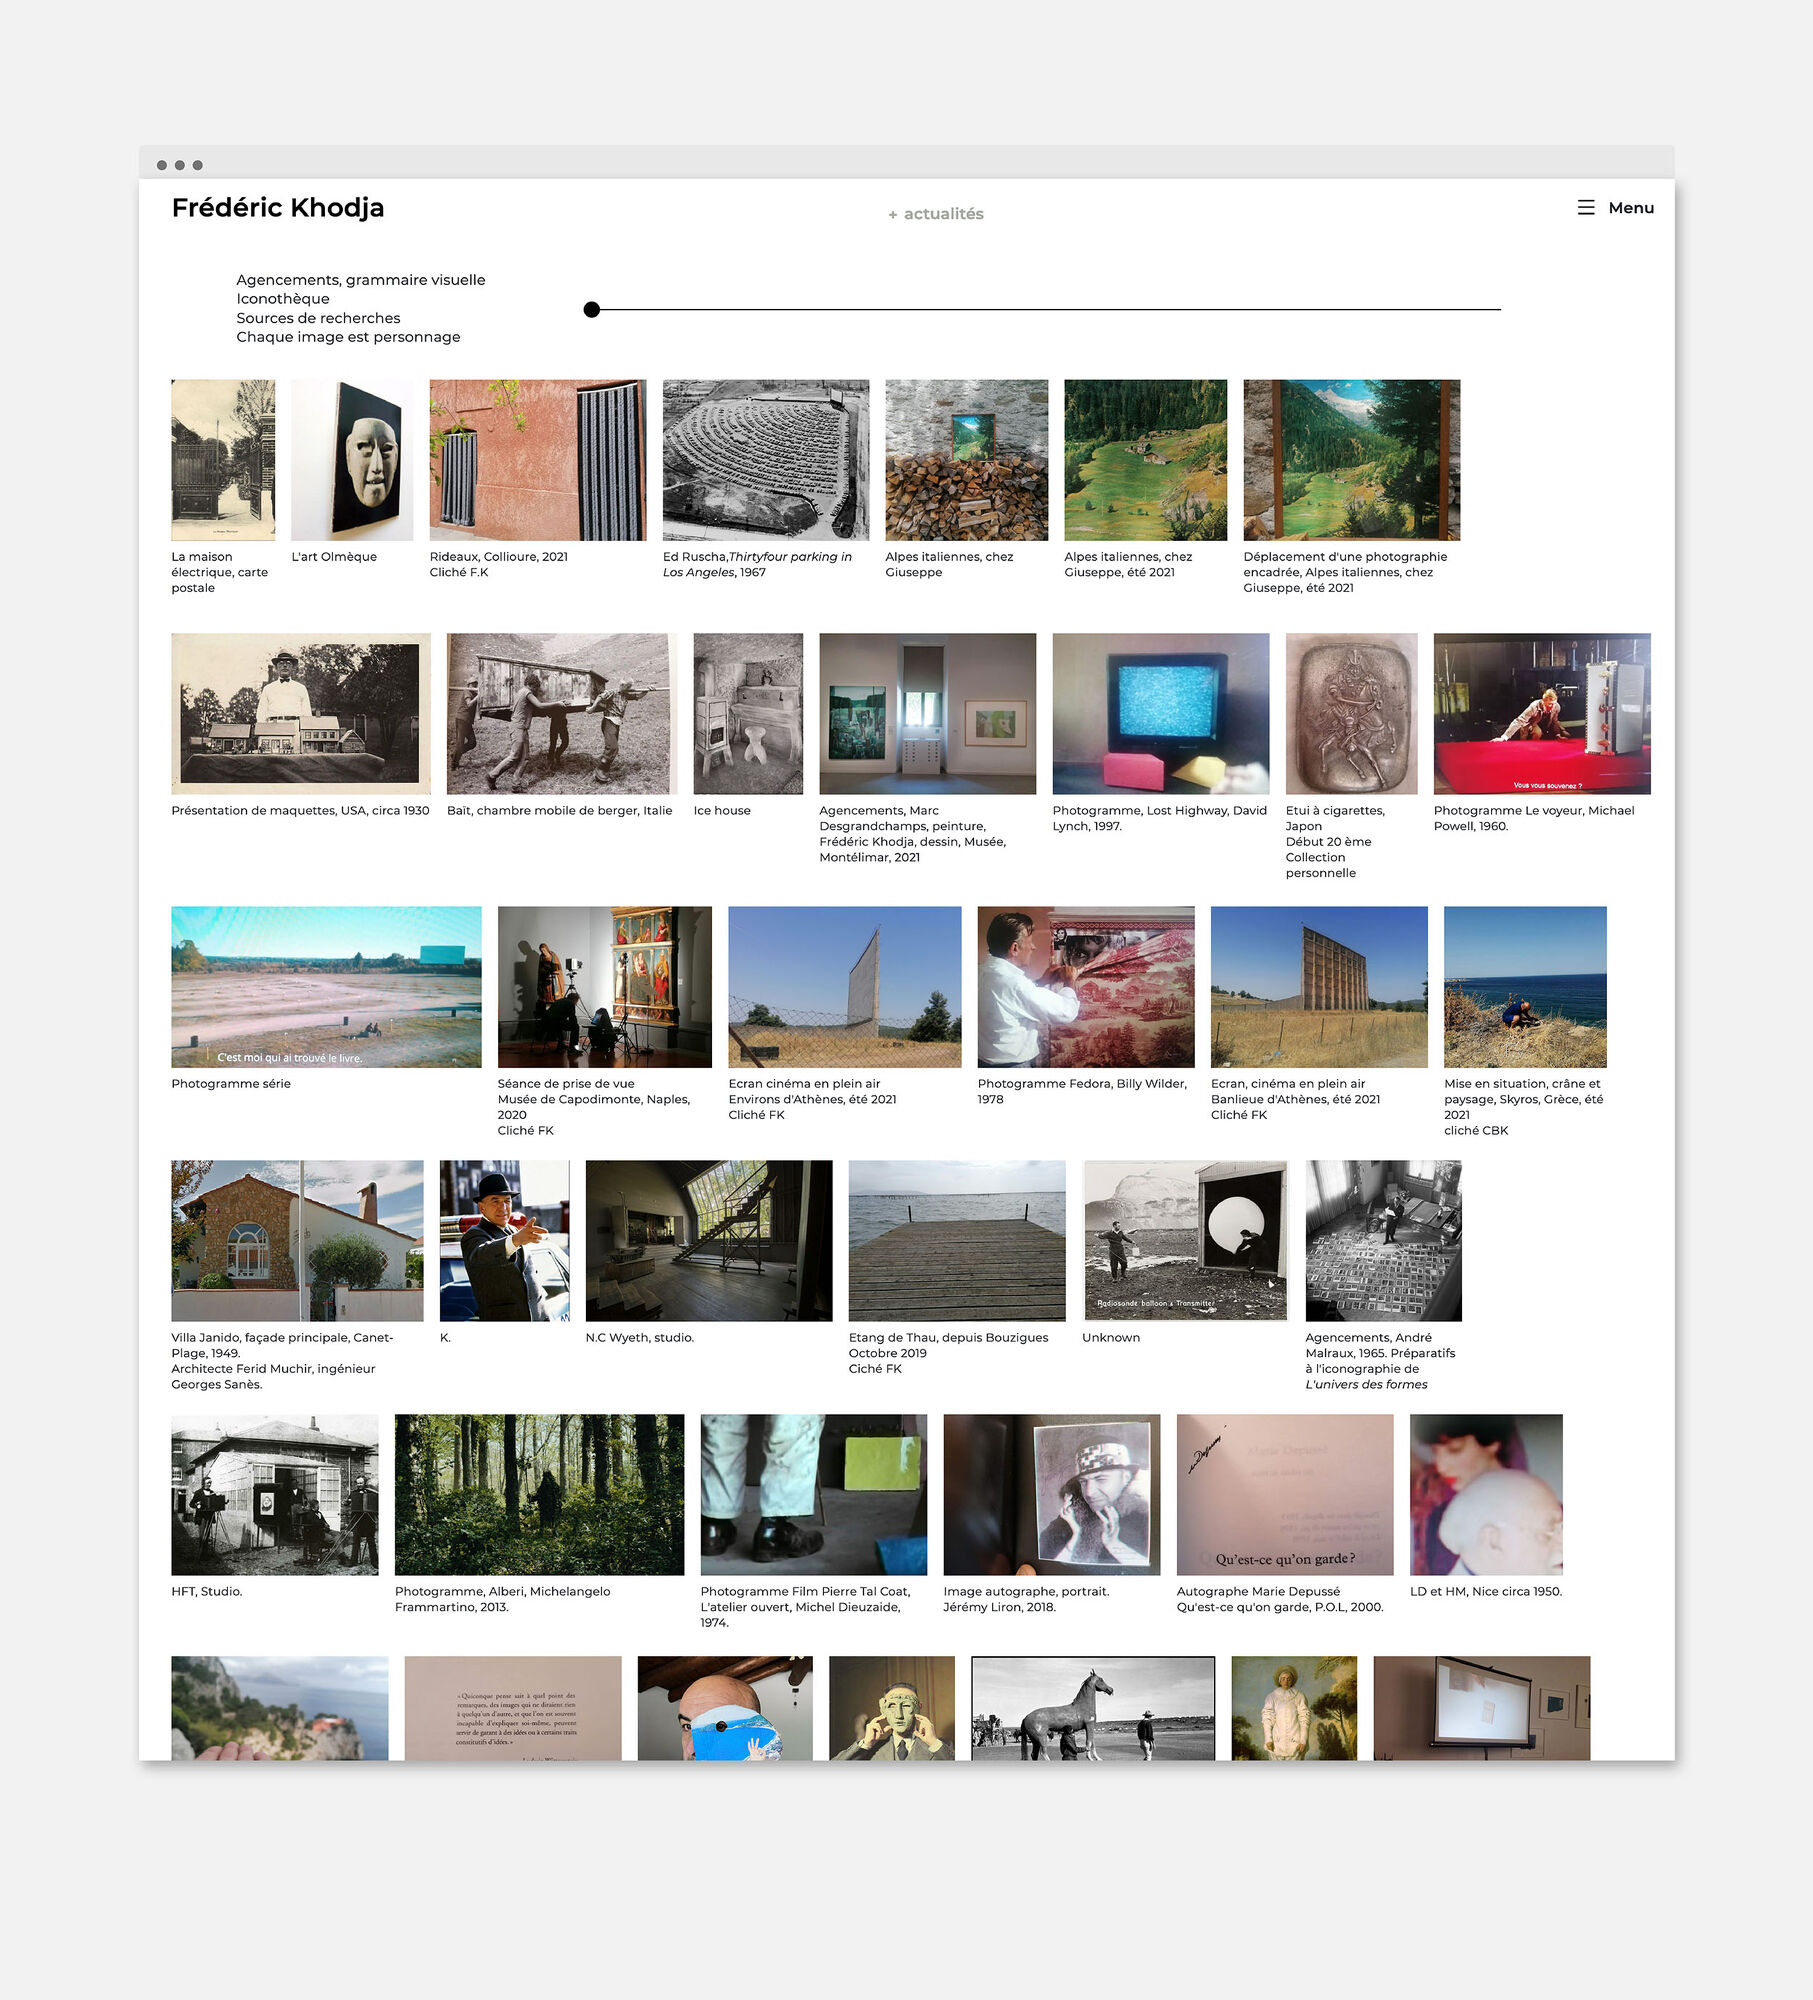Image resolution: width=1813 pixels, height=2000 pixels.
Task: Click the Villa Janido façade photo
Action: (x=297, y=1242)
